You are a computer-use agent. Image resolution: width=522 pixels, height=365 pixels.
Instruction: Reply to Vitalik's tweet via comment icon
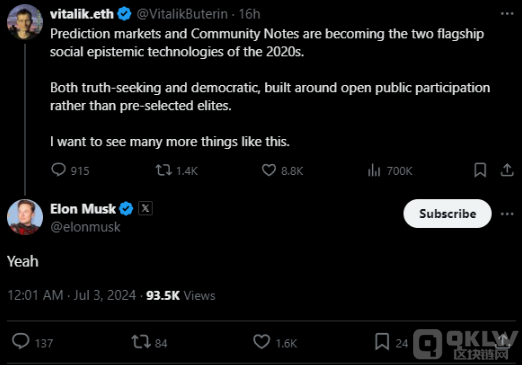click(58, 170)
